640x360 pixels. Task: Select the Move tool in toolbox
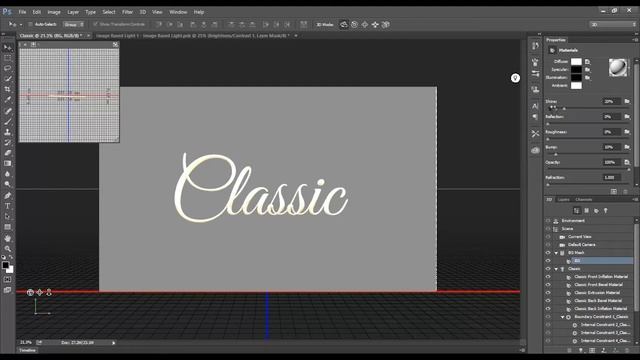pyautogui.click(x=7, y=48)
